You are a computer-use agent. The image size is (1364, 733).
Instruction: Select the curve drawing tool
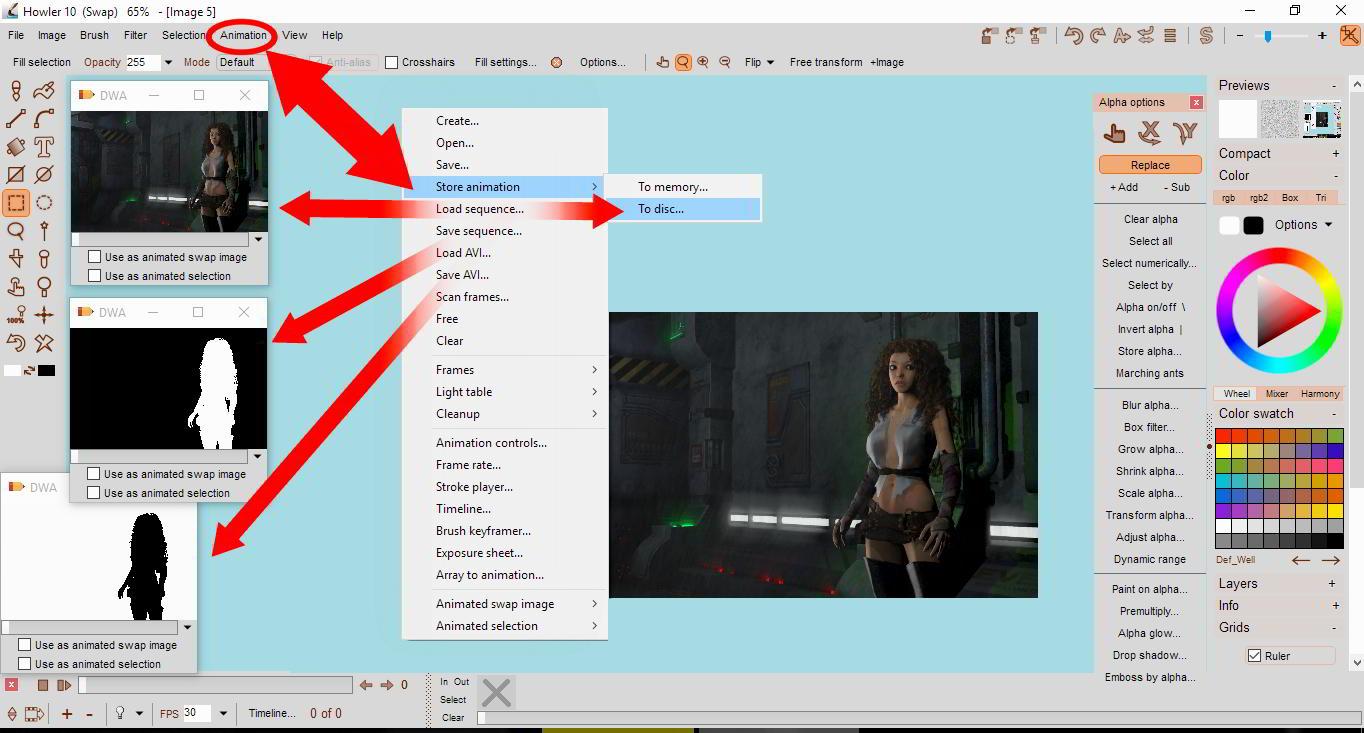pos(44,119)
